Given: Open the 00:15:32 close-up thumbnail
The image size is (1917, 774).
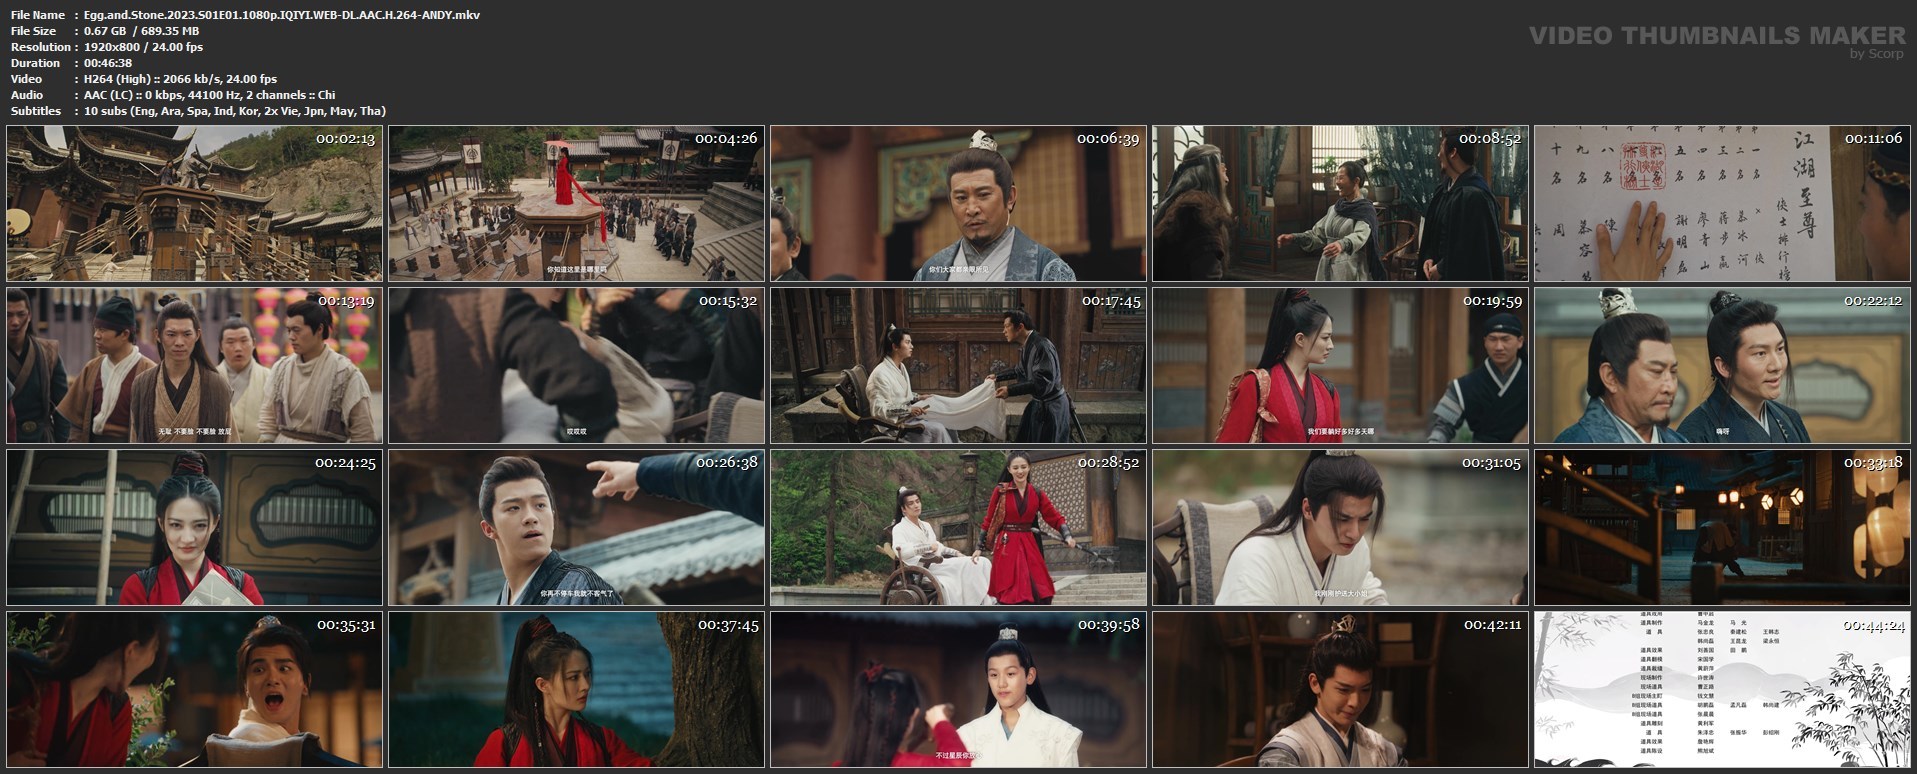Looking at the screenshot, I should [576, 366].
